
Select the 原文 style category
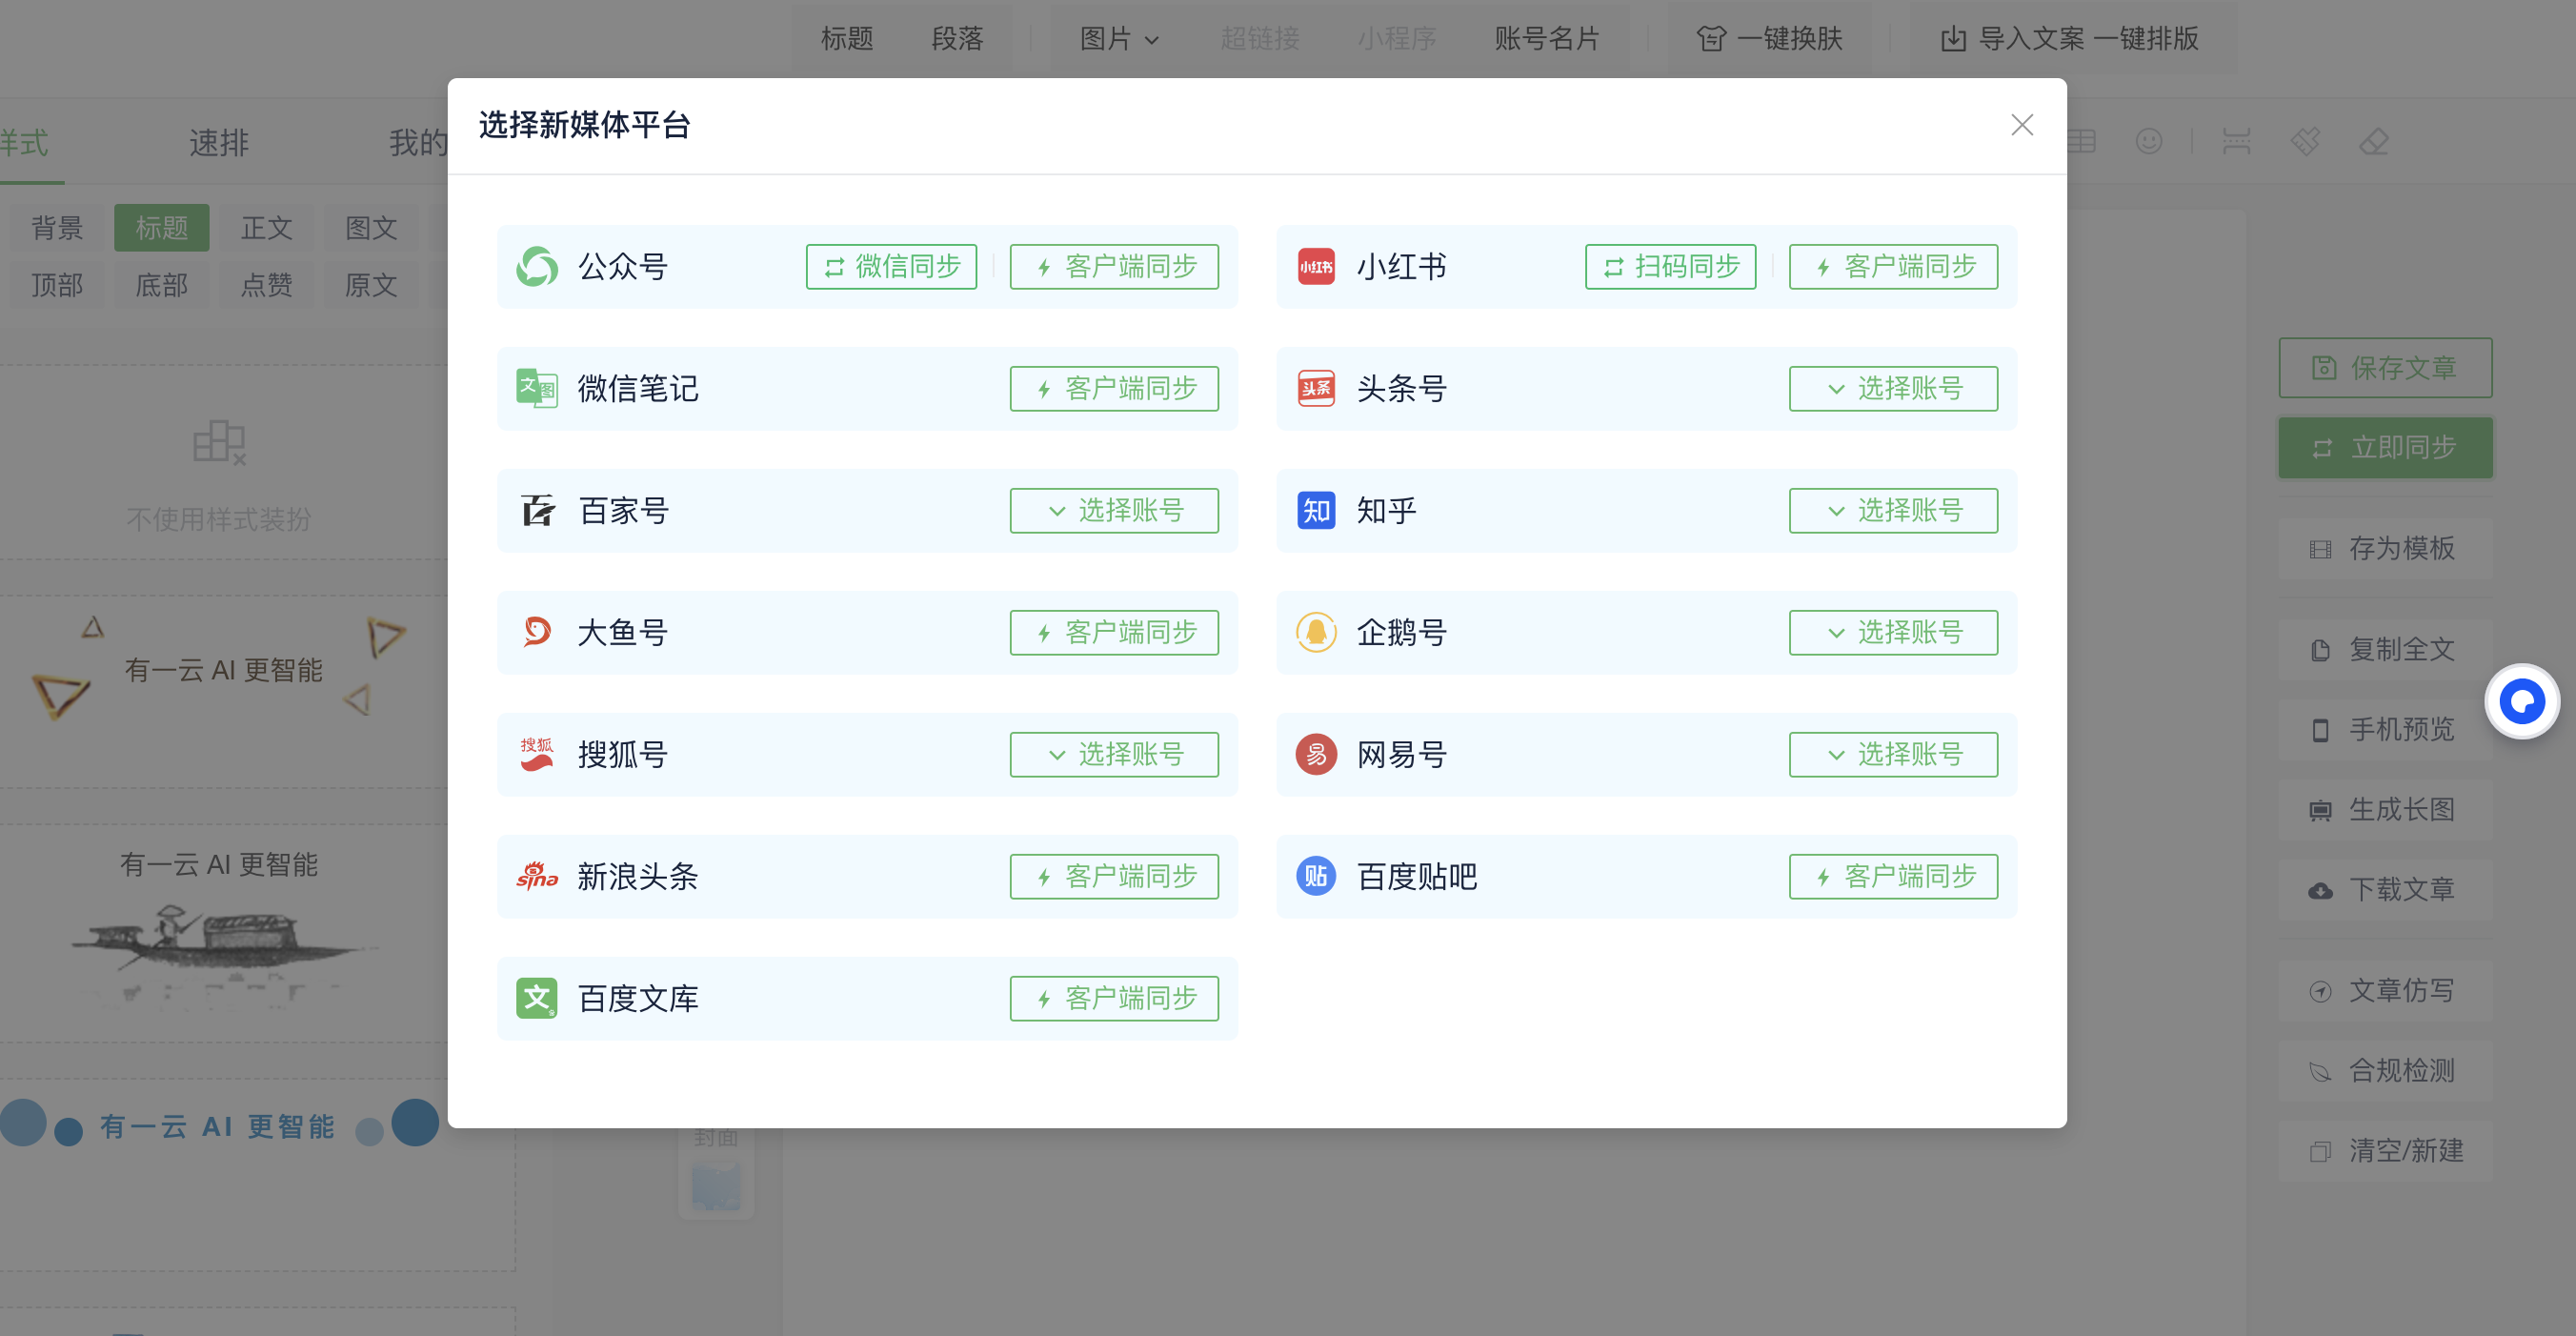click(x=371, y=285)
